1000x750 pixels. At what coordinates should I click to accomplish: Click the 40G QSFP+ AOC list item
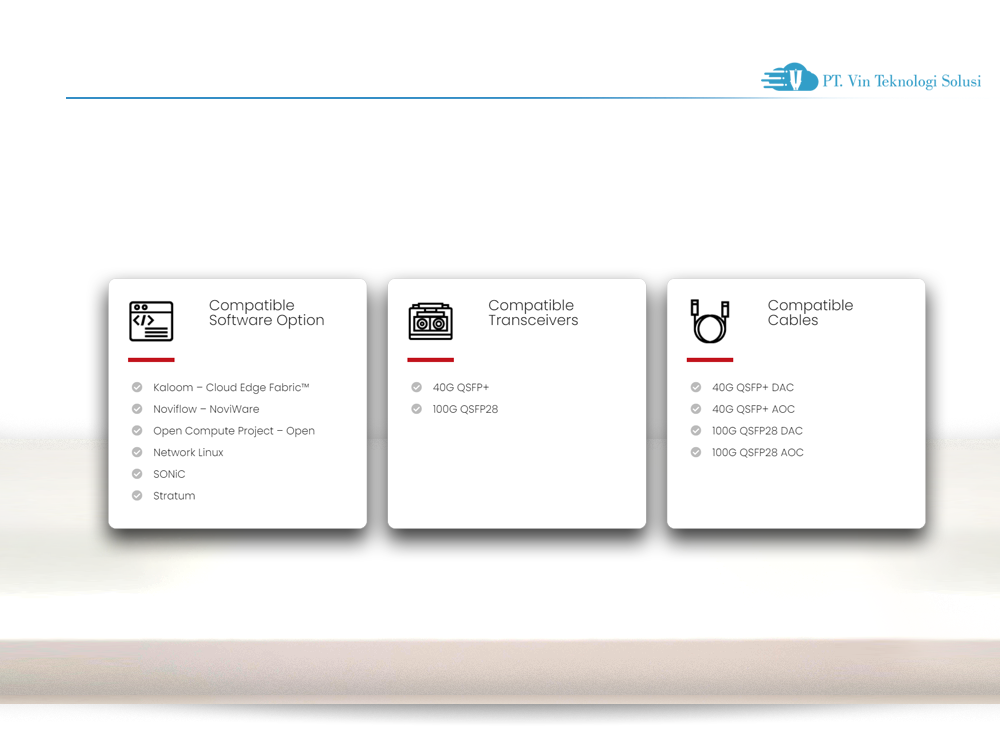click(x=753, y=409)
